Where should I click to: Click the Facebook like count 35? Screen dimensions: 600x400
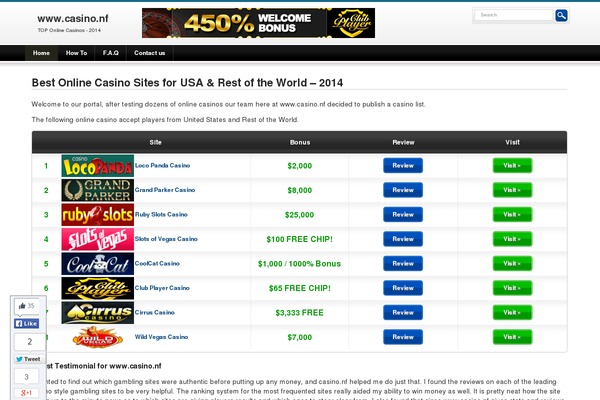click(x=27, y=306)
